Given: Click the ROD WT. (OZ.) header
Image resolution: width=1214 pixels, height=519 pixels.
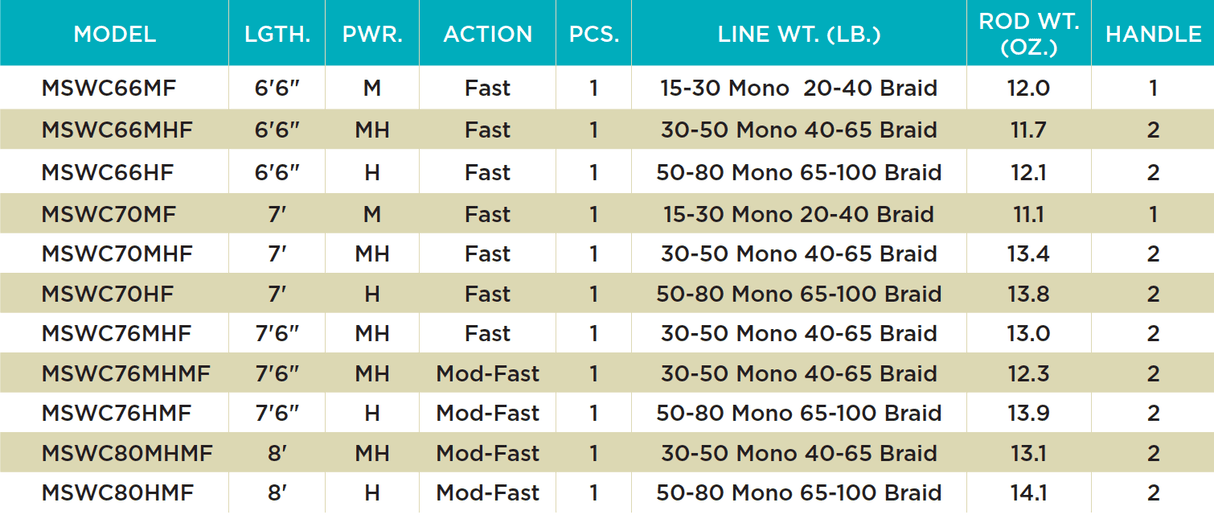Looking at the screenshot, I should point(1029,34).
